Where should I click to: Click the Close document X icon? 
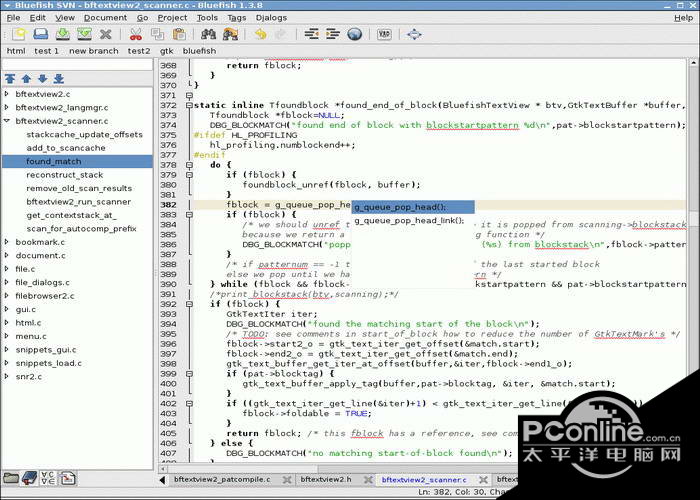tap(105, 34)
